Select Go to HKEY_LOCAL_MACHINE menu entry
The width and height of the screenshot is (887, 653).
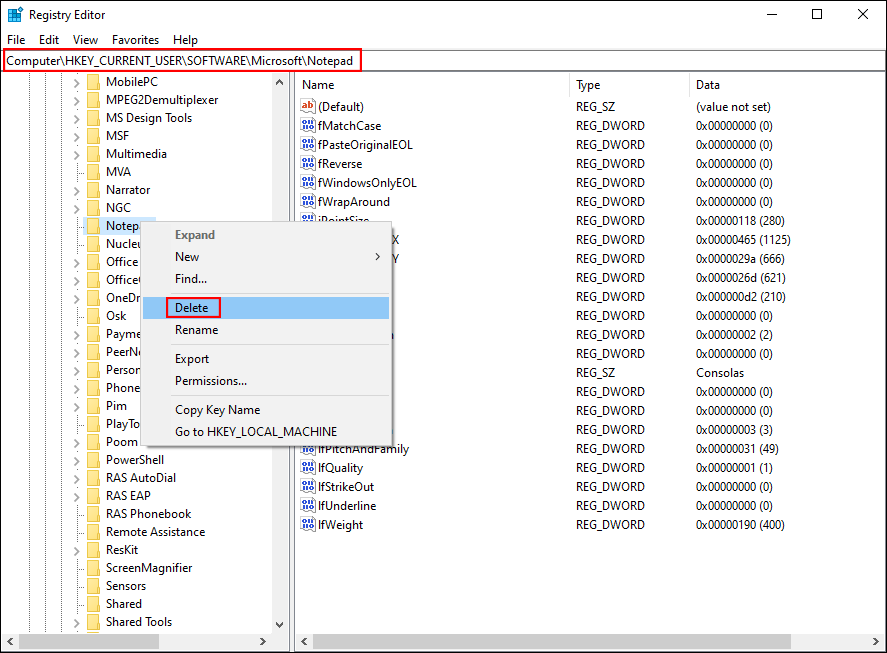266,432
